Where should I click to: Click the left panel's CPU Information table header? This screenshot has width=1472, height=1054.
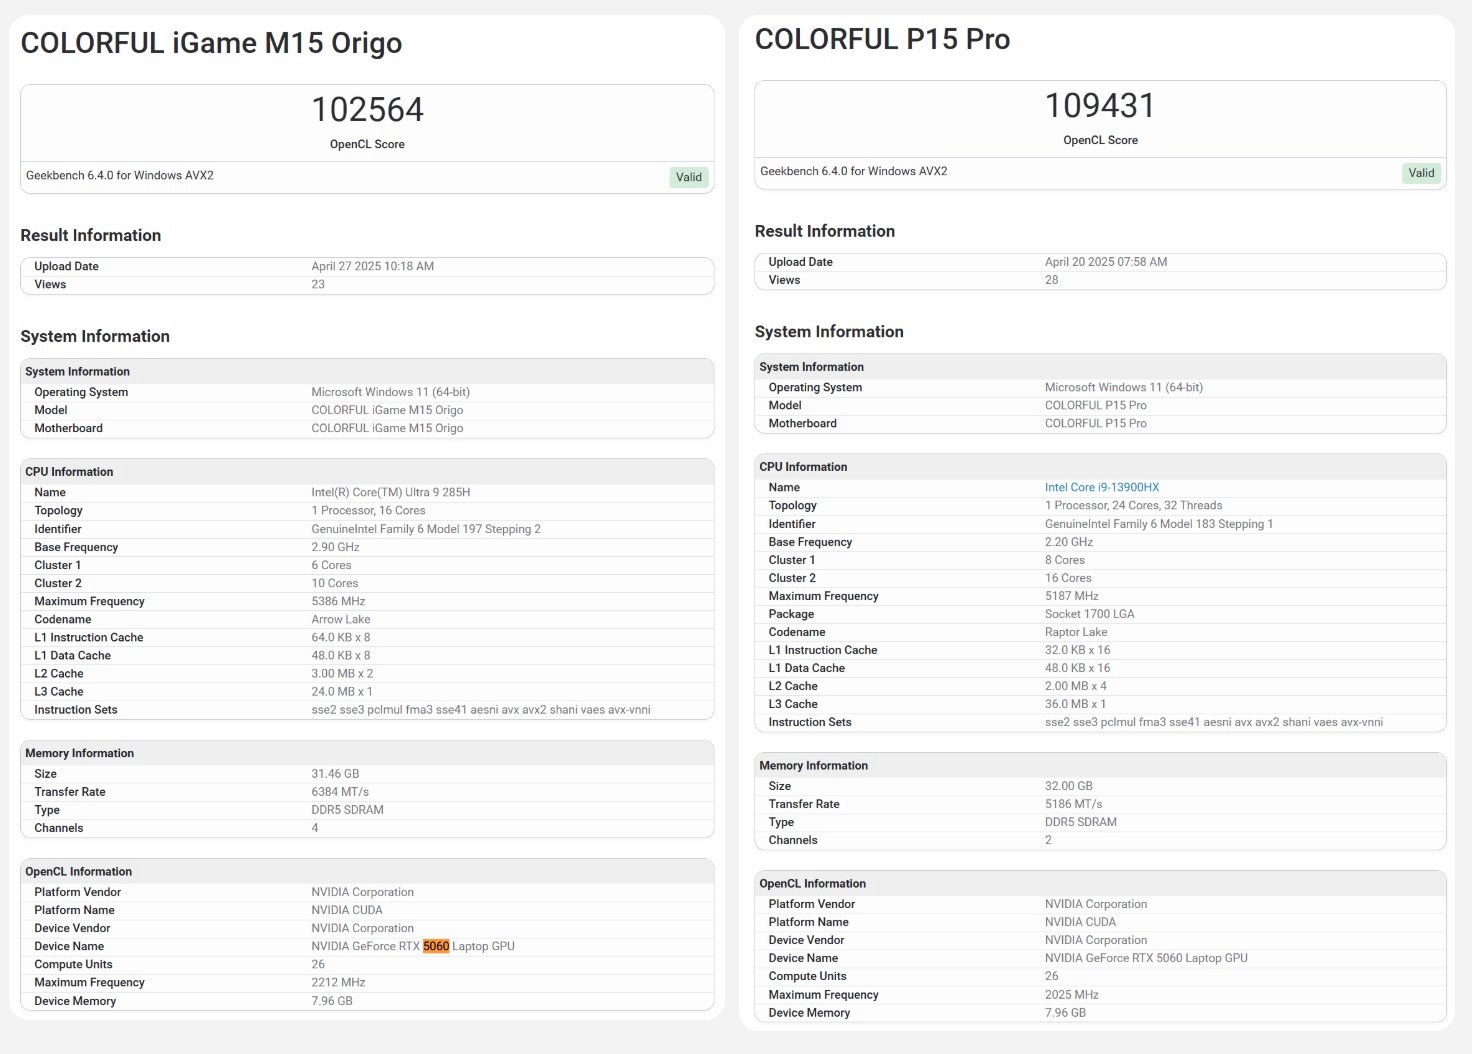tap(69, 472)
